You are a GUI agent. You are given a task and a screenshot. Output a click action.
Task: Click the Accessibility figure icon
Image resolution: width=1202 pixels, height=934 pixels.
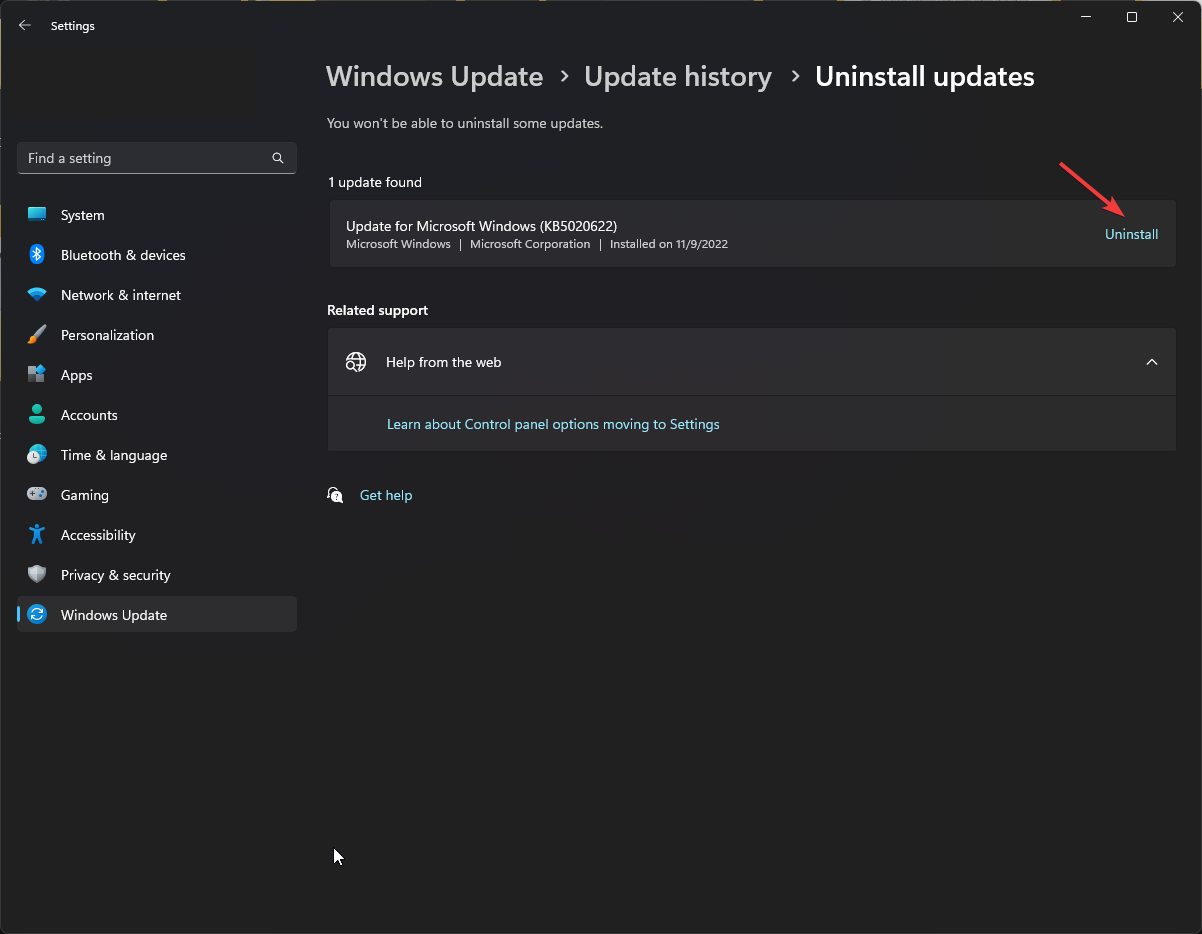[x=37, y=535]
